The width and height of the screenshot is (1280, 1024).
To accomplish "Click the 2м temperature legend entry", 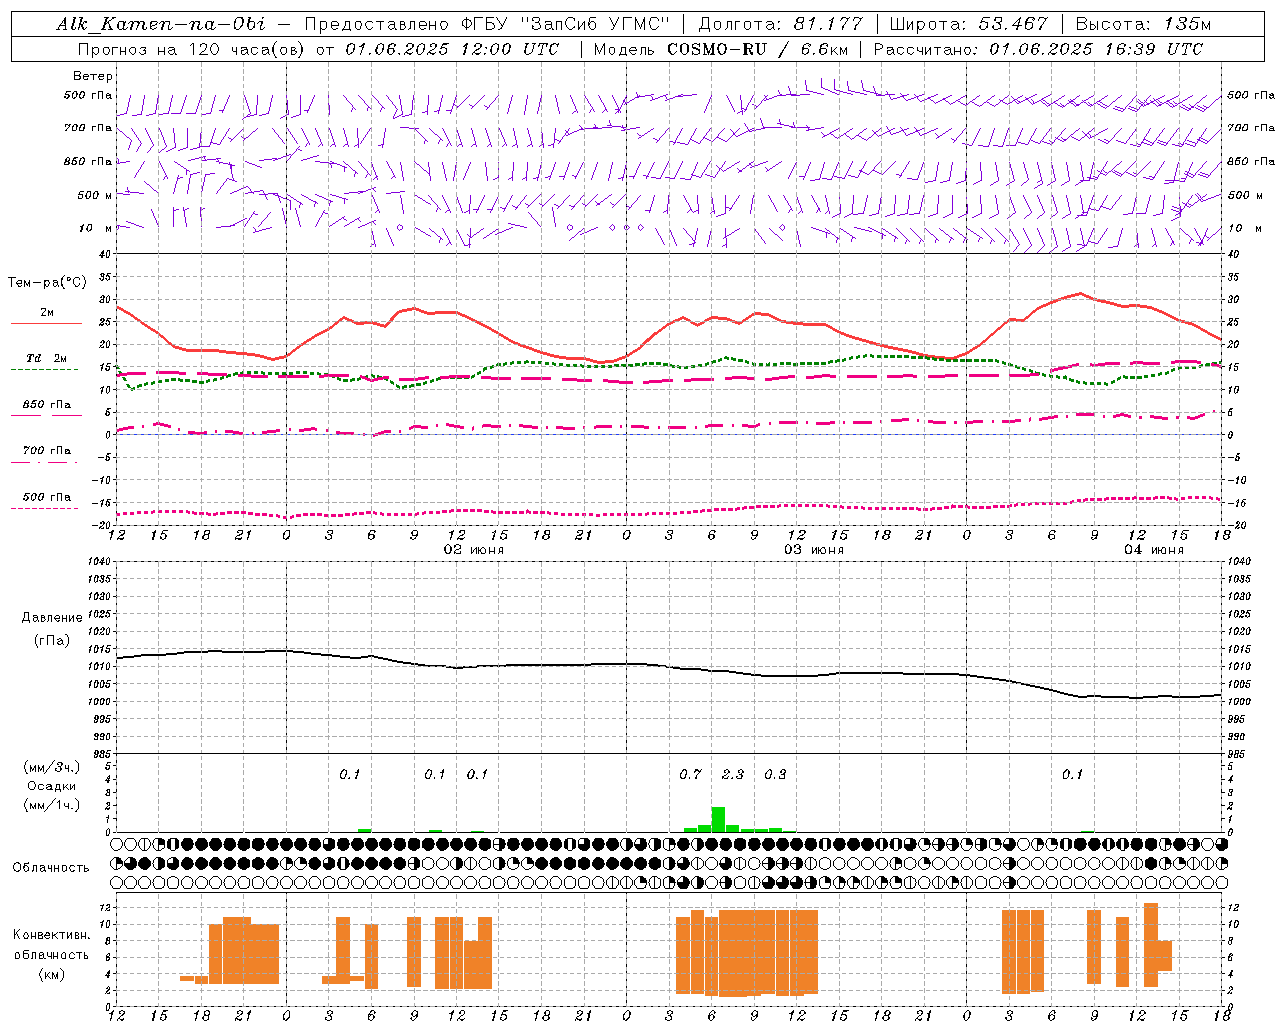I will [x=47, y=313].
